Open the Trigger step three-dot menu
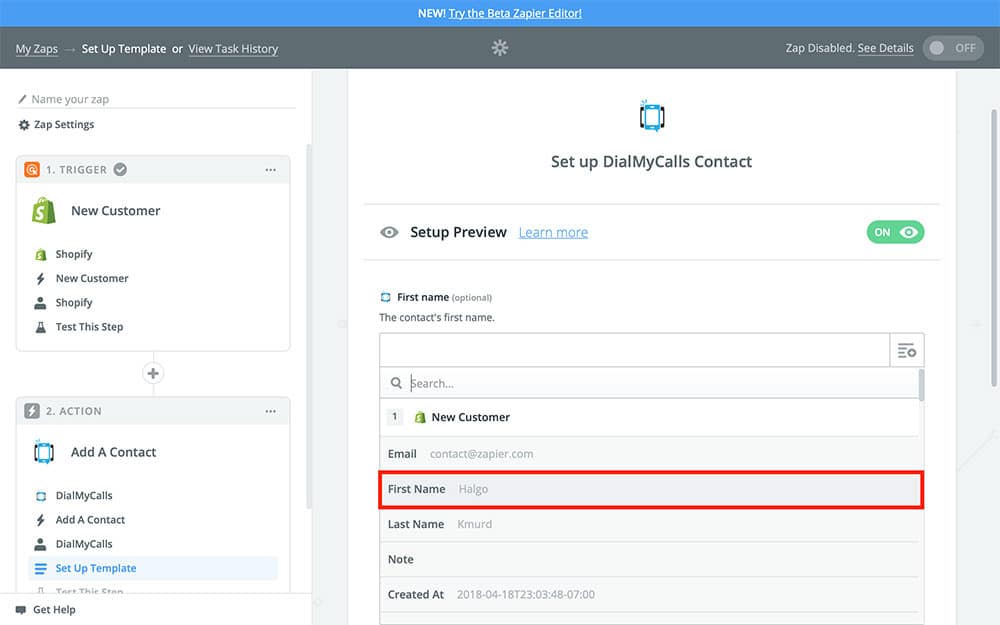 pos(270,170)
